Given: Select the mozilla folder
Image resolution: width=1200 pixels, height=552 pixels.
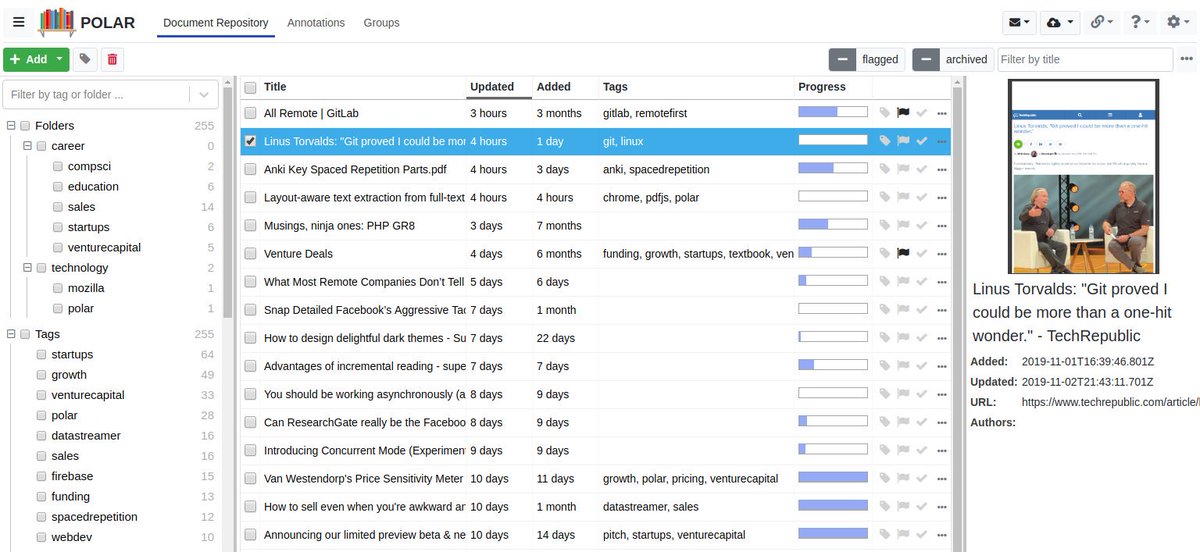Looking at the screenshot, I should point(86,288).
